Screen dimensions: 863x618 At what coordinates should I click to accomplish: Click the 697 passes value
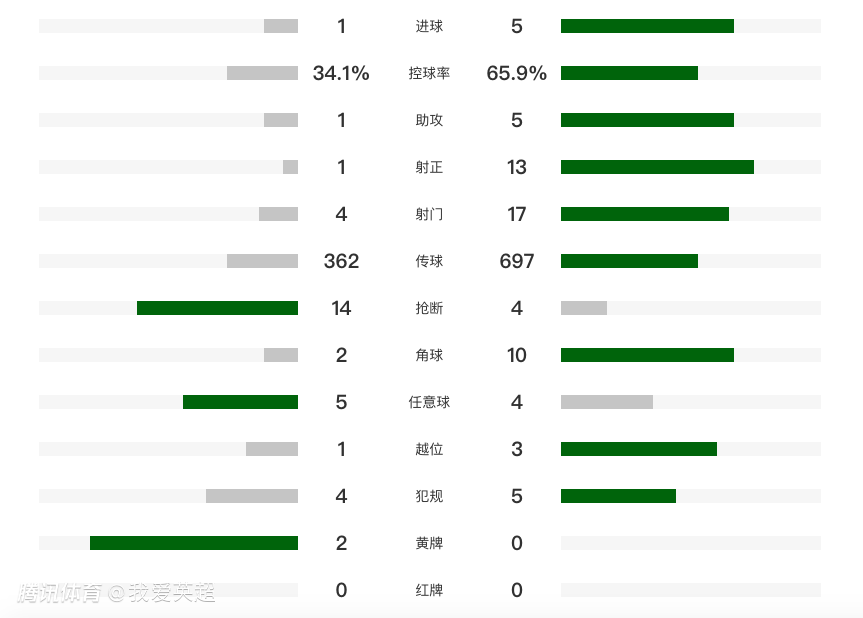[x=516, y=261]
